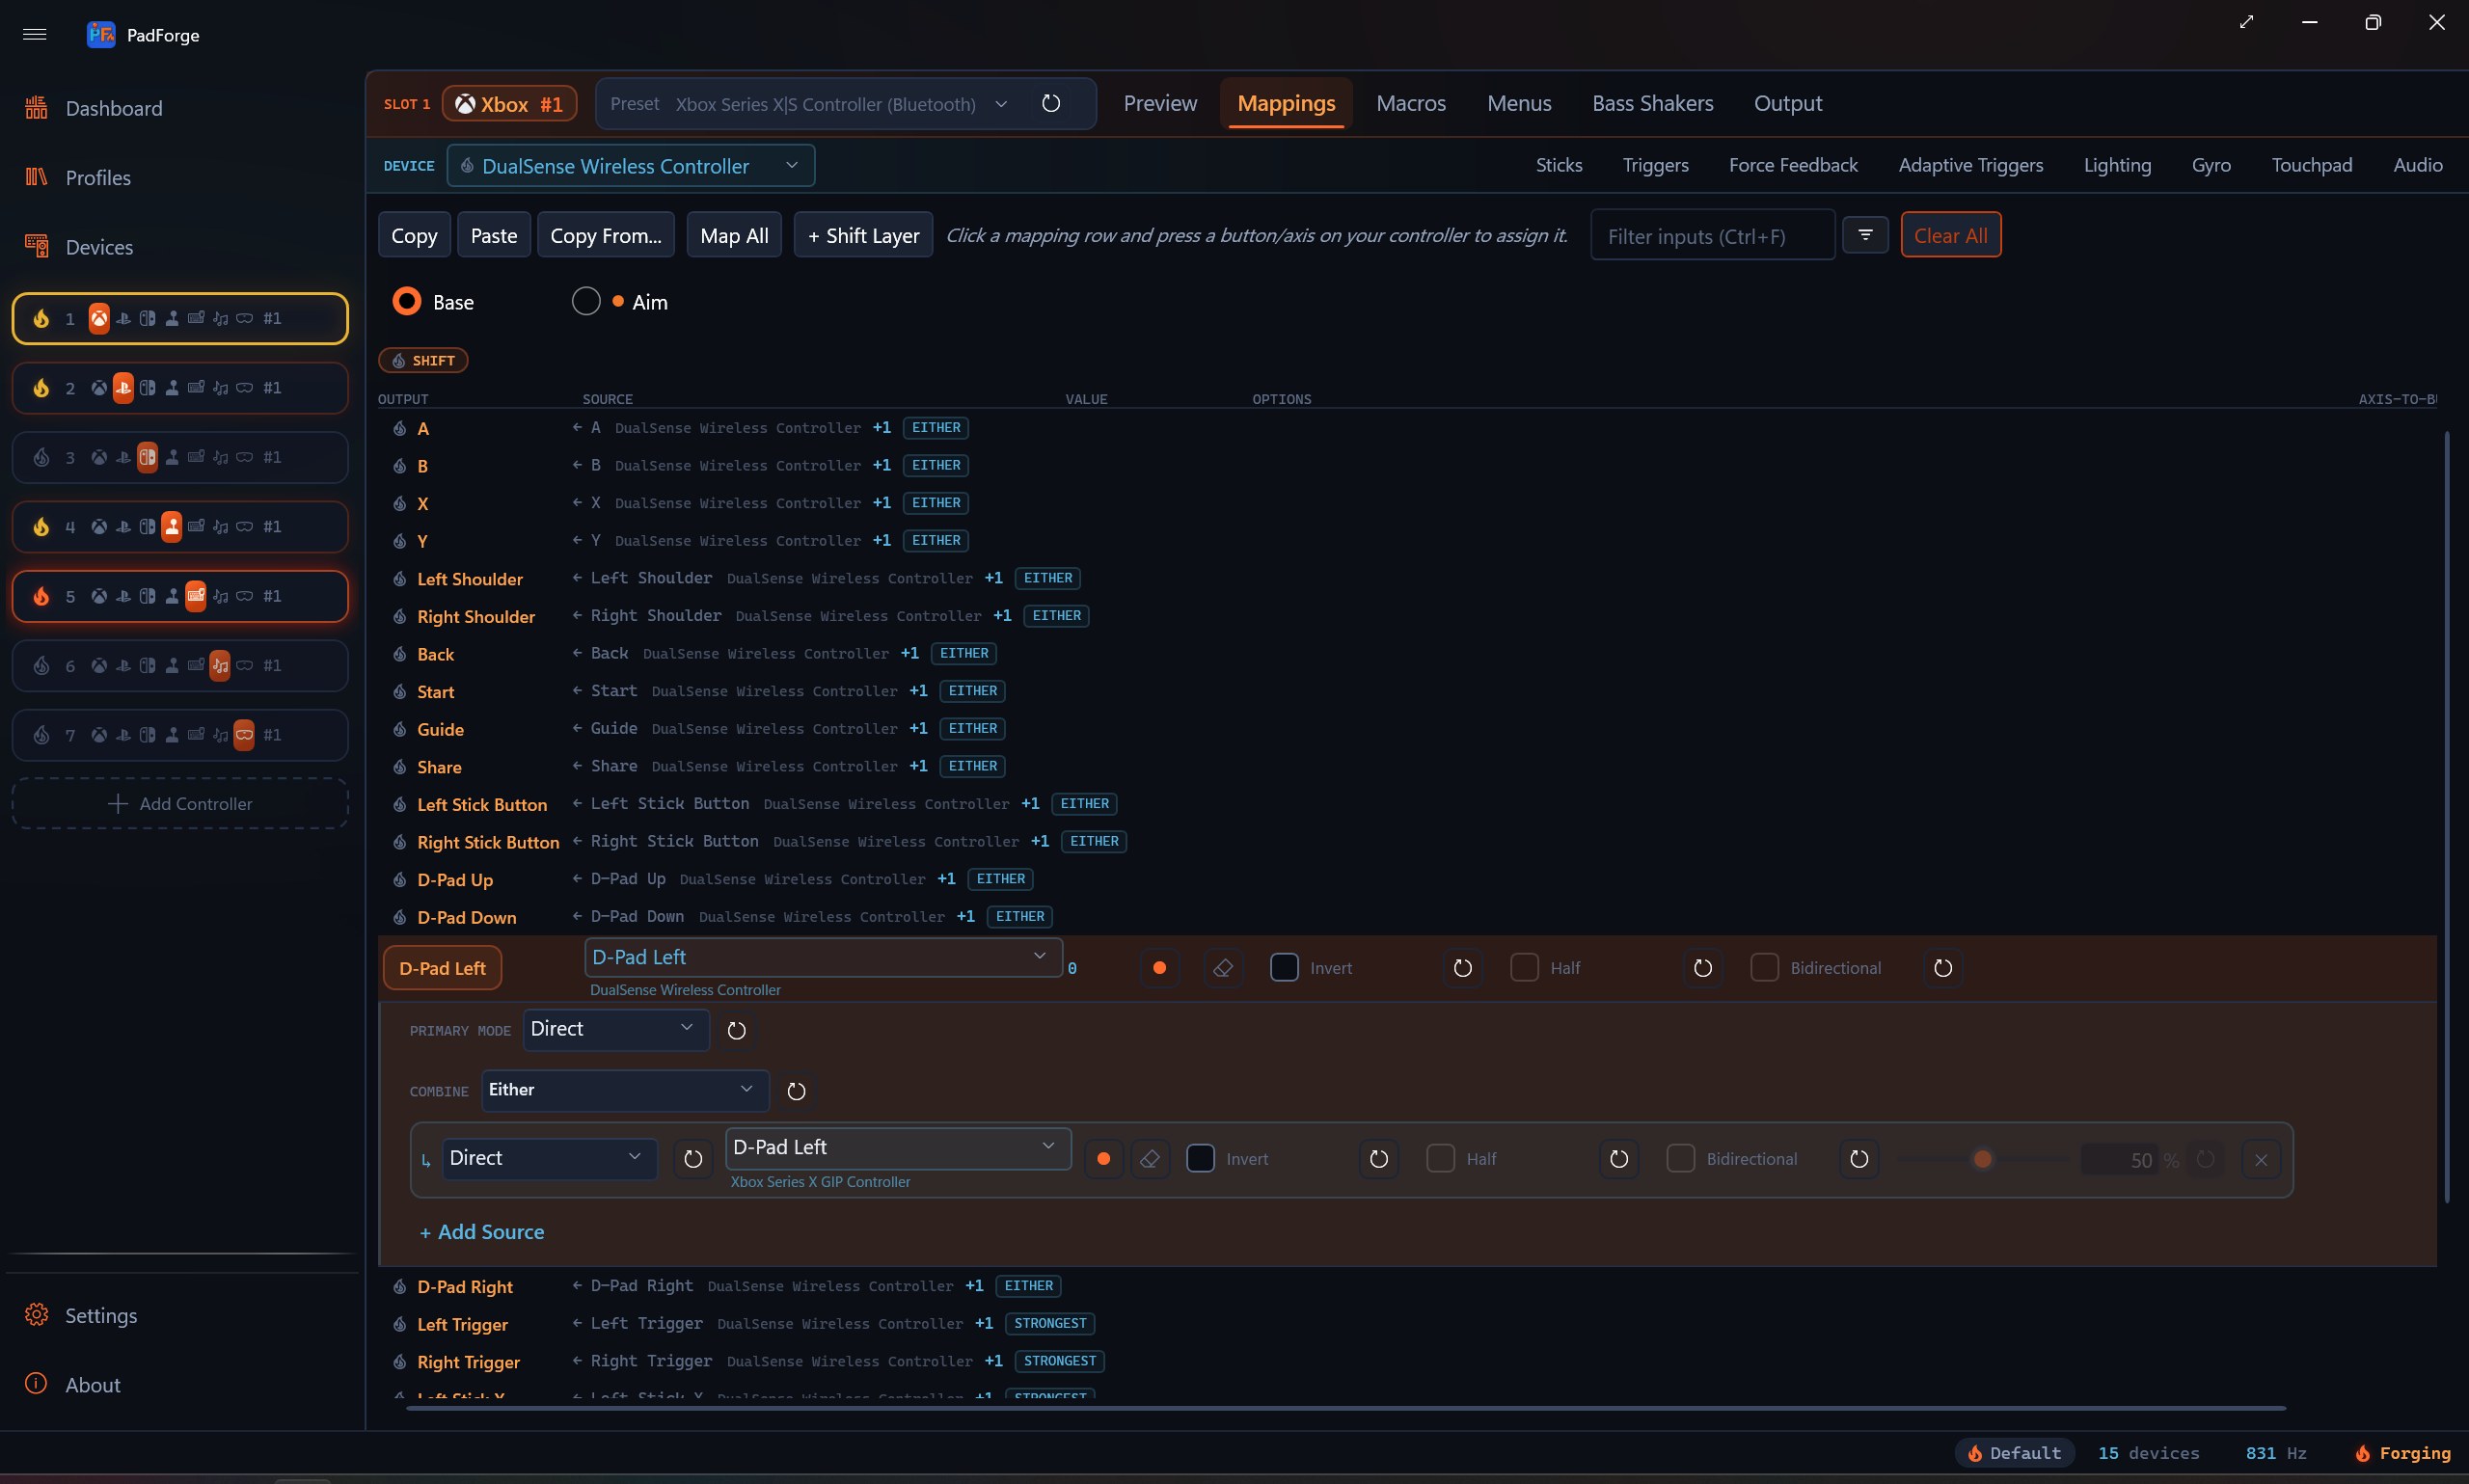Viewport: 2469px width, 1484px height.
Task: Open secondary source Direct mode dropdown
Action: coord(550,1158)
